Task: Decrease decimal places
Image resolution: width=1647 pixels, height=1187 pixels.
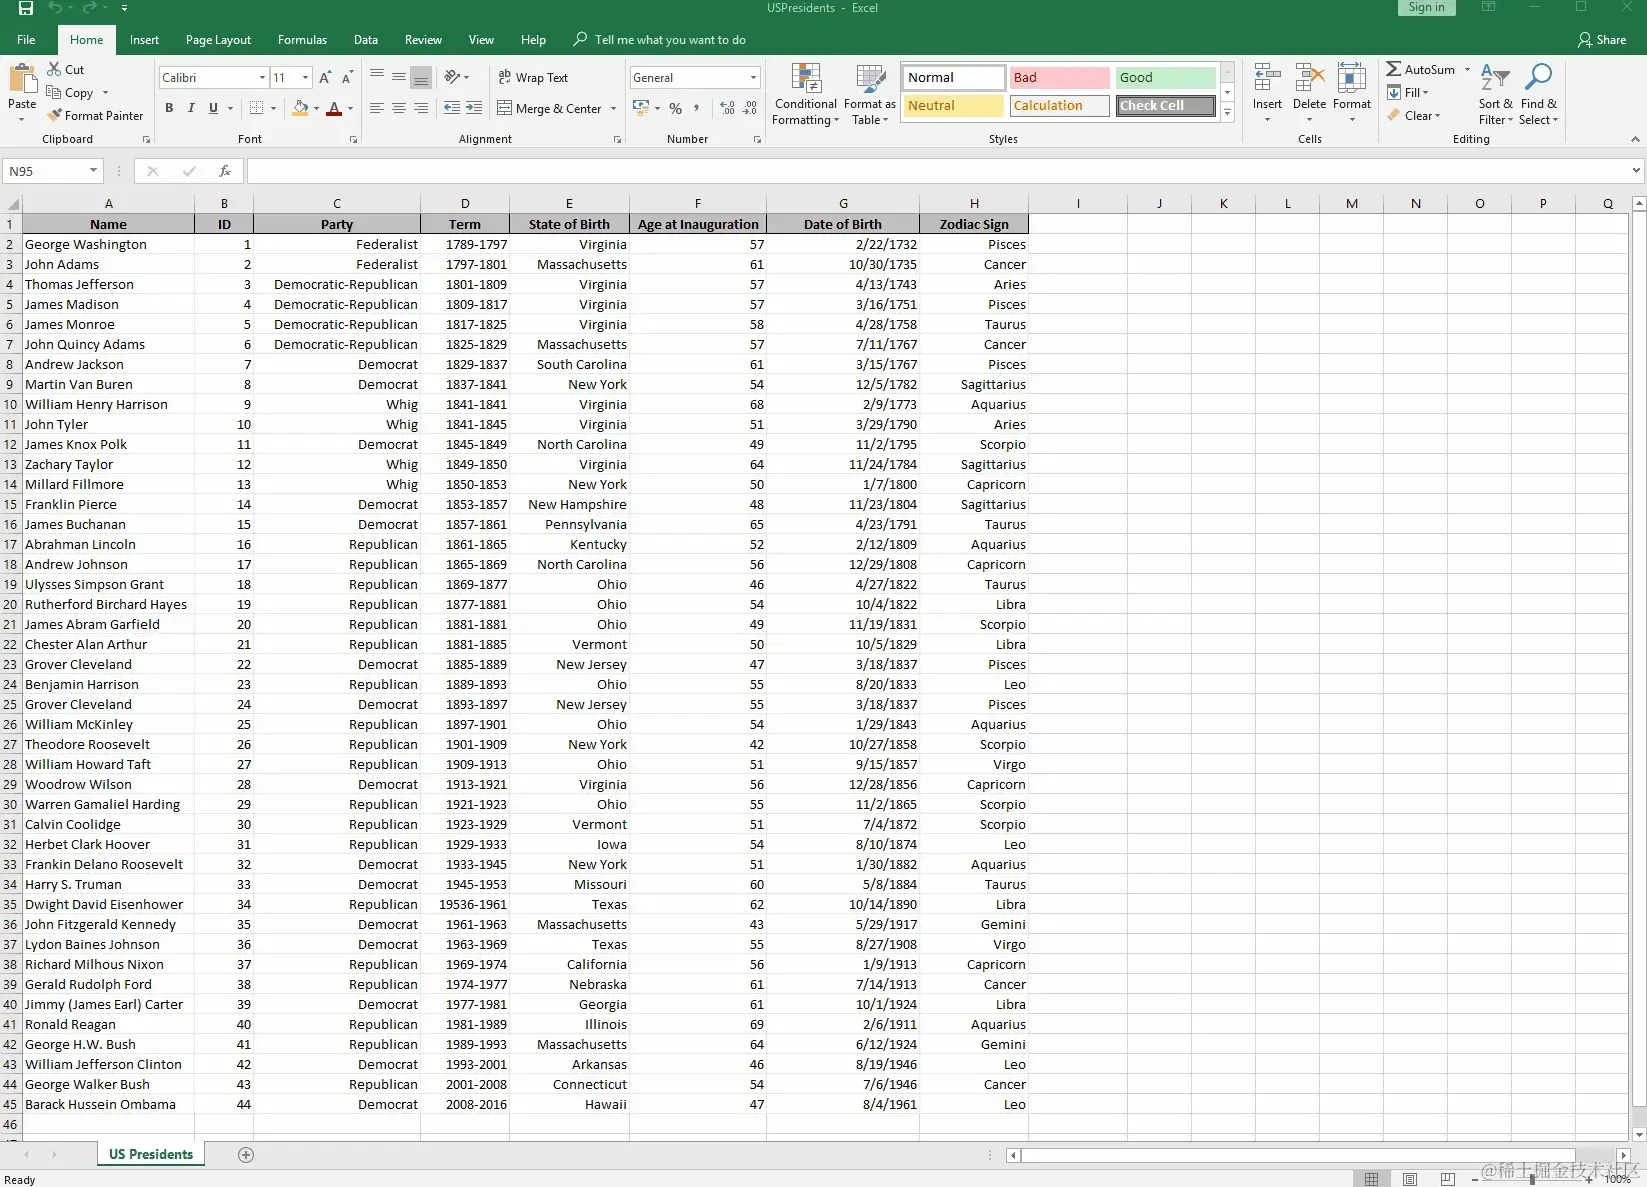Action: [750, 108]
